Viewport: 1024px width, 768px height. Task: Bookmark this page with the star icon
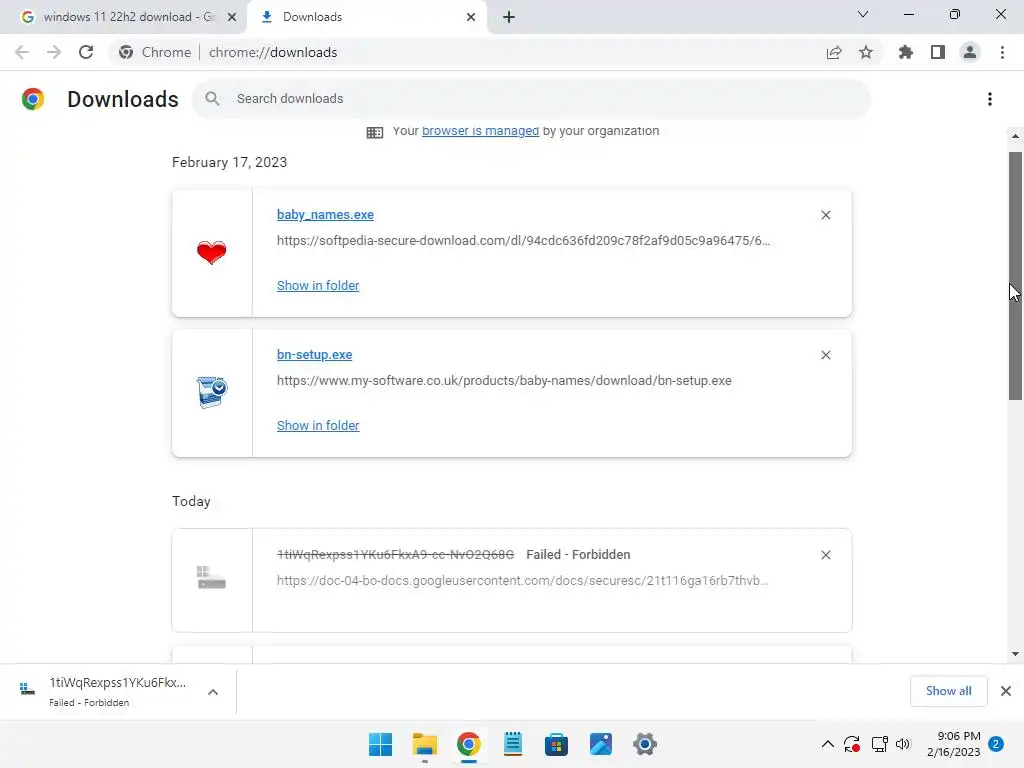tap(866, 52)
